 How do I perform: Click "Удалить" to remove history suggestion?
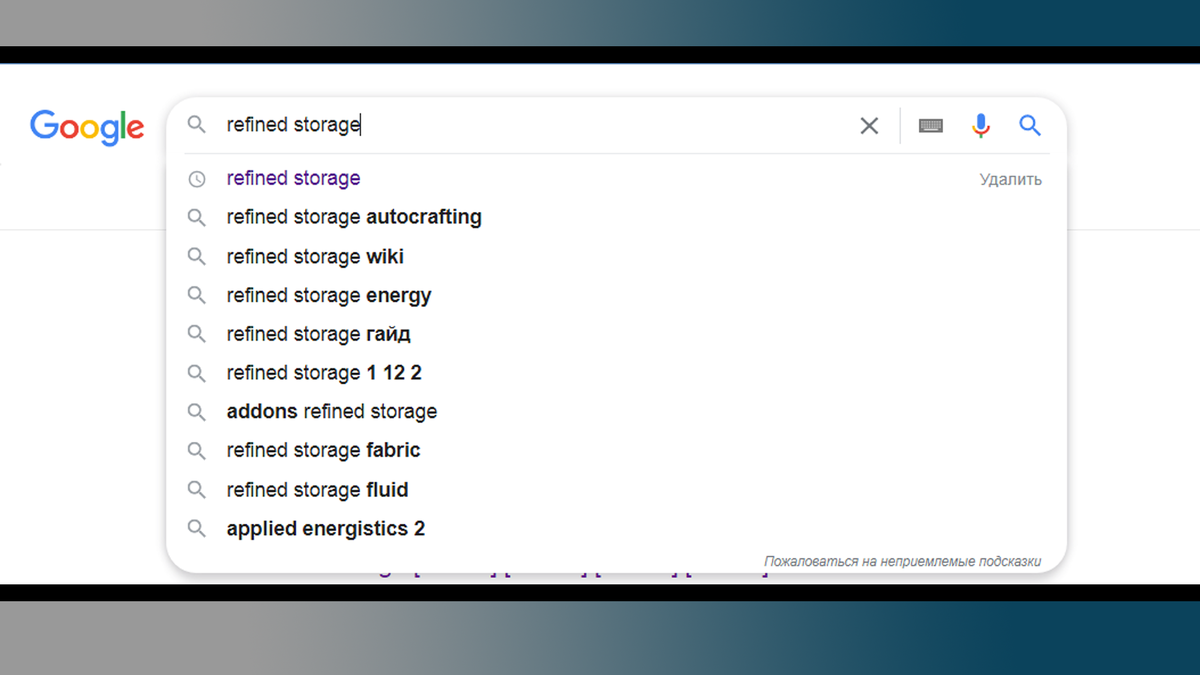tap(1010, 180)
